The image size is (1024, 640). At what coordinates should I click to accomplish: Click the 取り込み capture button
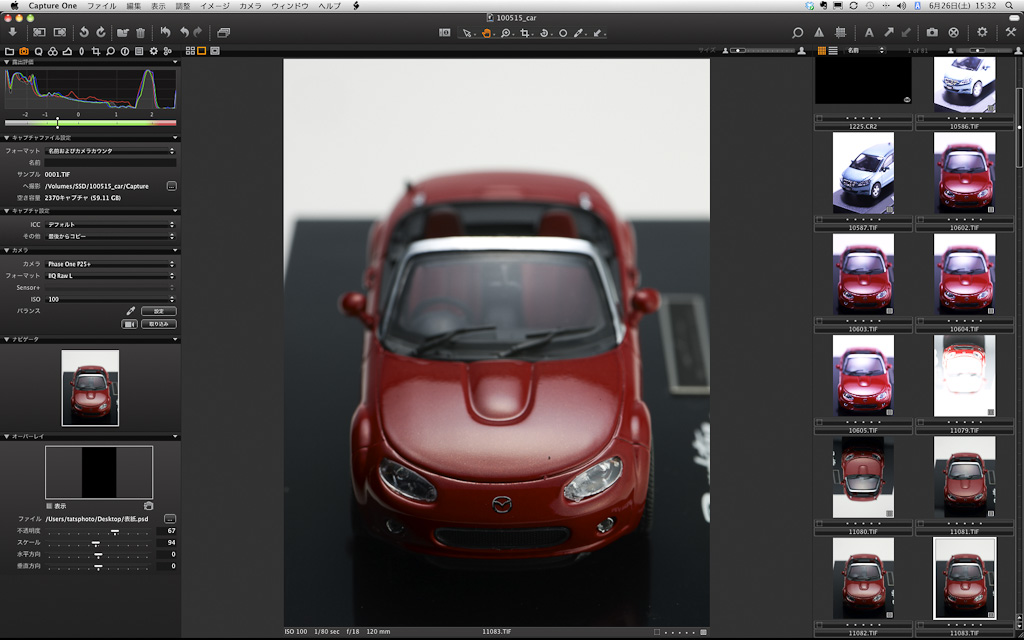[159, 324]
